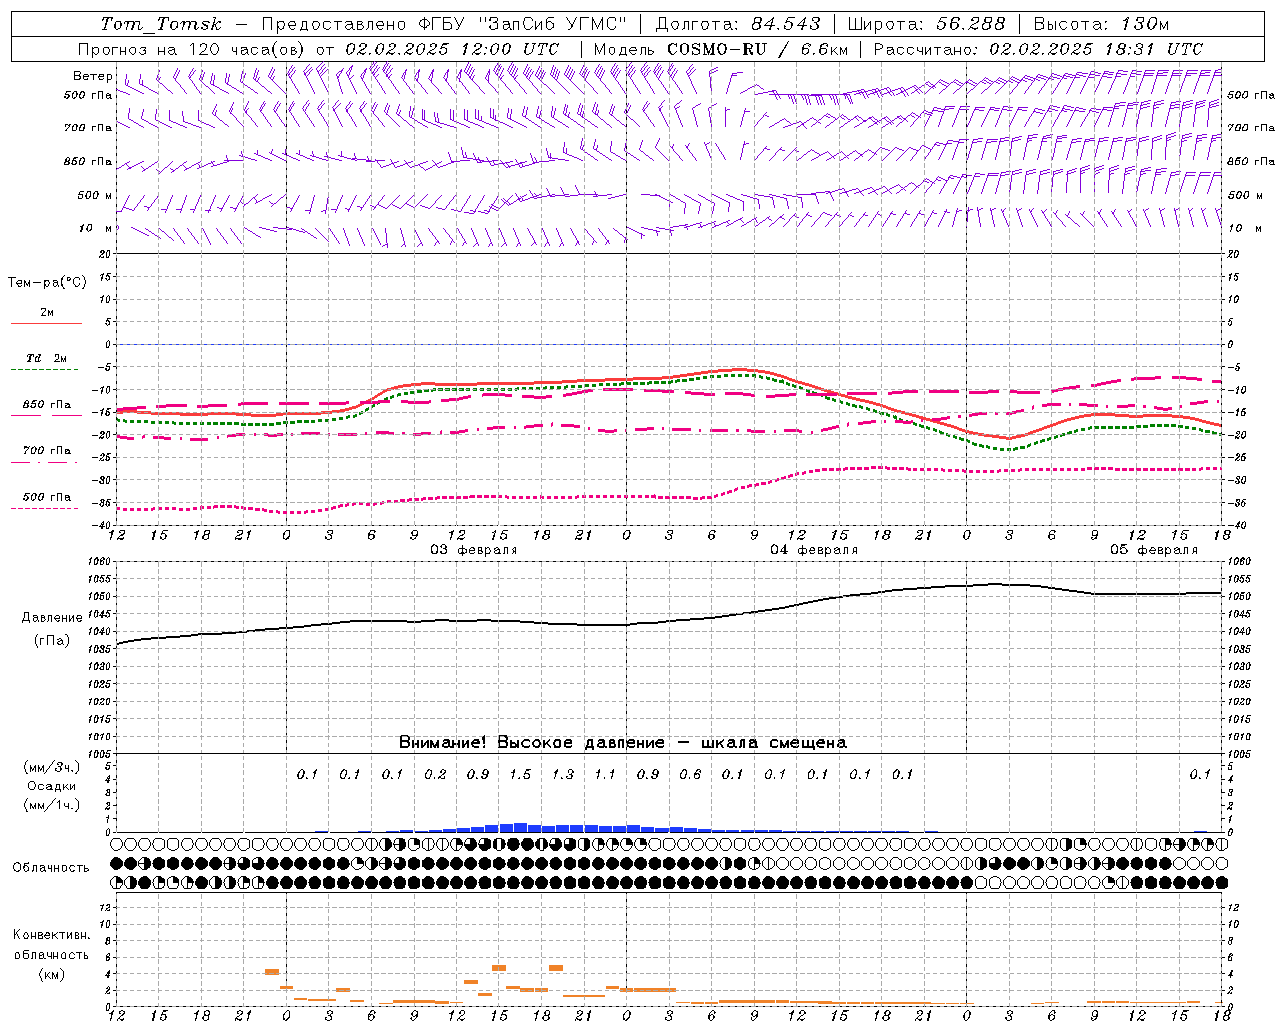This screenshot has height=1024, width=1280.
Task: Click the 'Модель COSMO-RU / 6.6км' text
Action: tap(721, 49)
